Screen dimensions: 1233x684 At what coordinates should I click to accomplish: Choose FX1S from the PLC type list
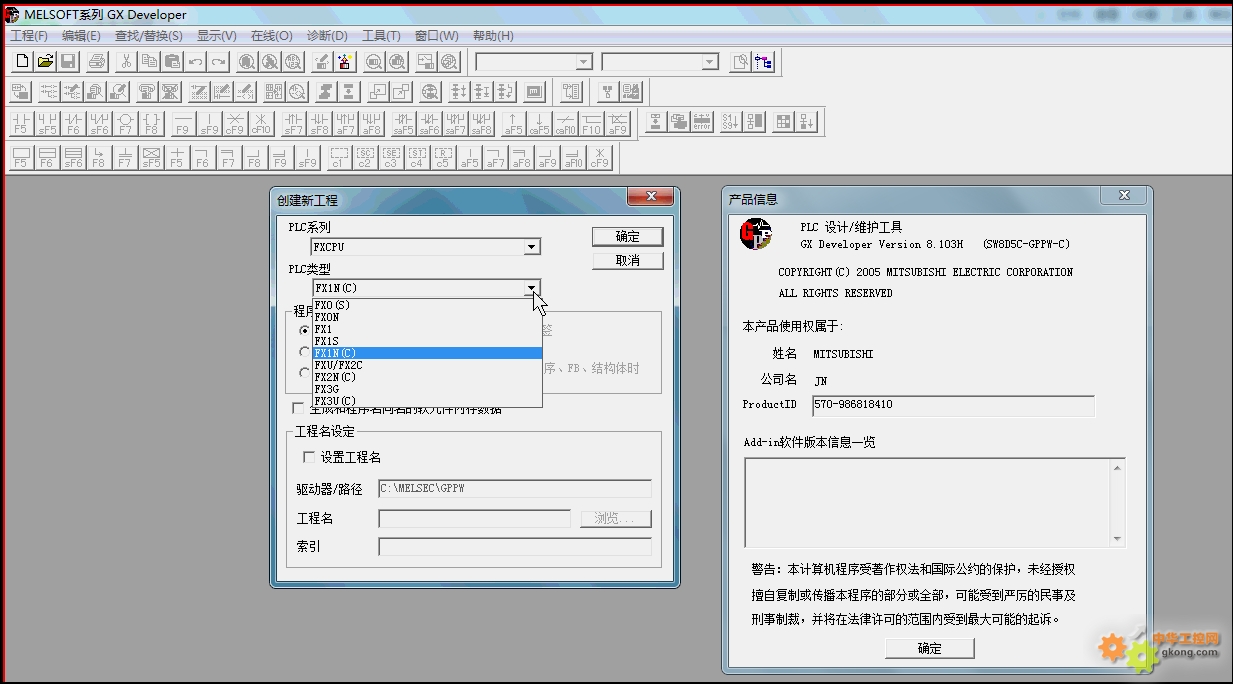coord(427,341)
